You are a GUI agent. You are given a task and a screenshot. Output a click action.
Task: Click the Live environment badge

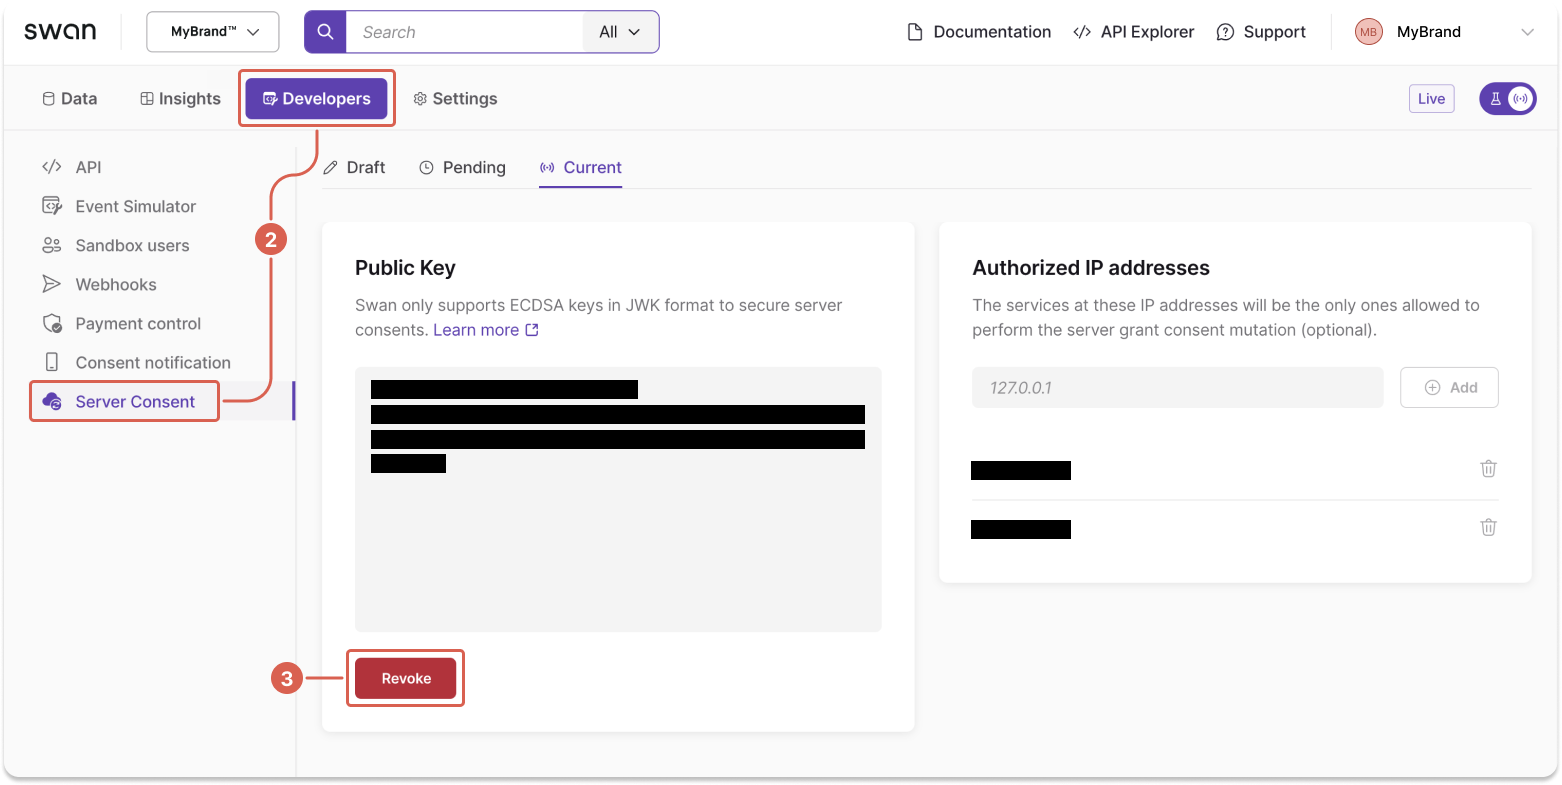(1431, 98)
